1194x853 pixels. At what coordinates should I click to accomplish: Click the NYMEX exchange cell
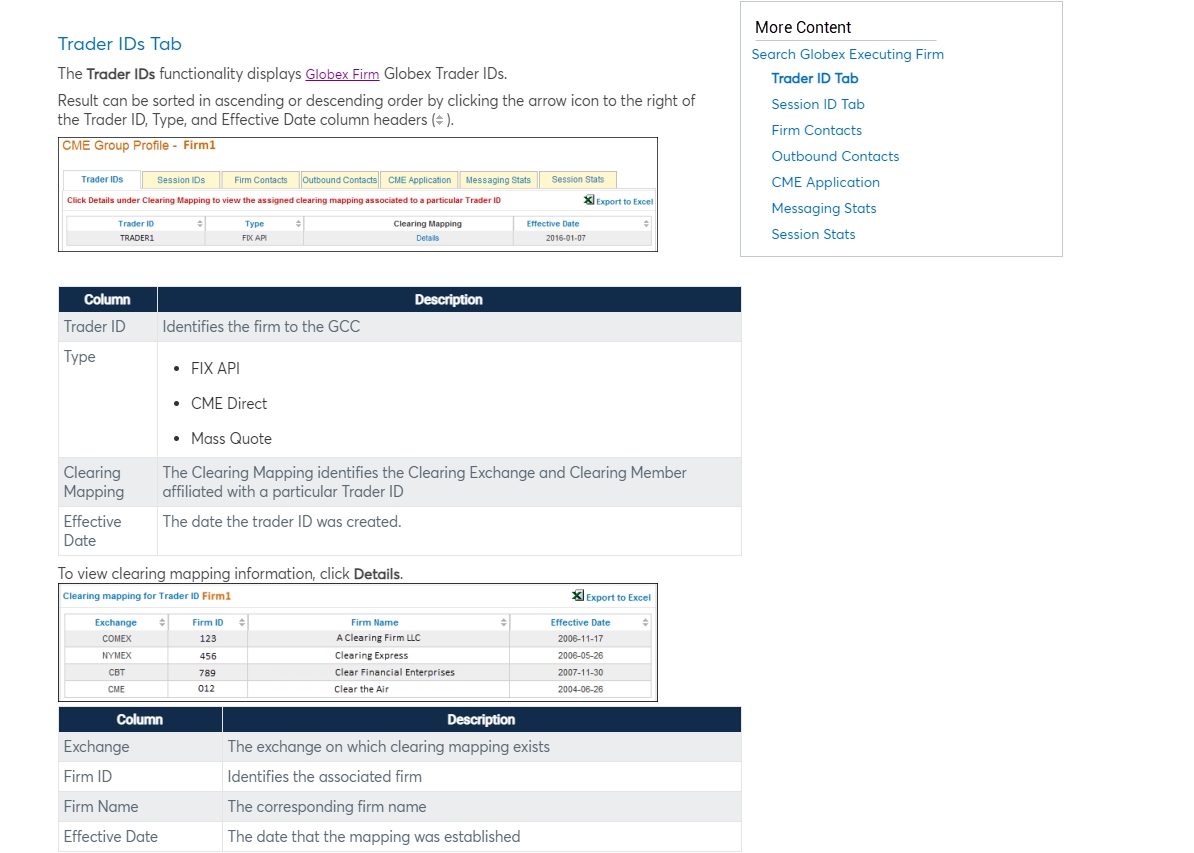coord(117,656)
